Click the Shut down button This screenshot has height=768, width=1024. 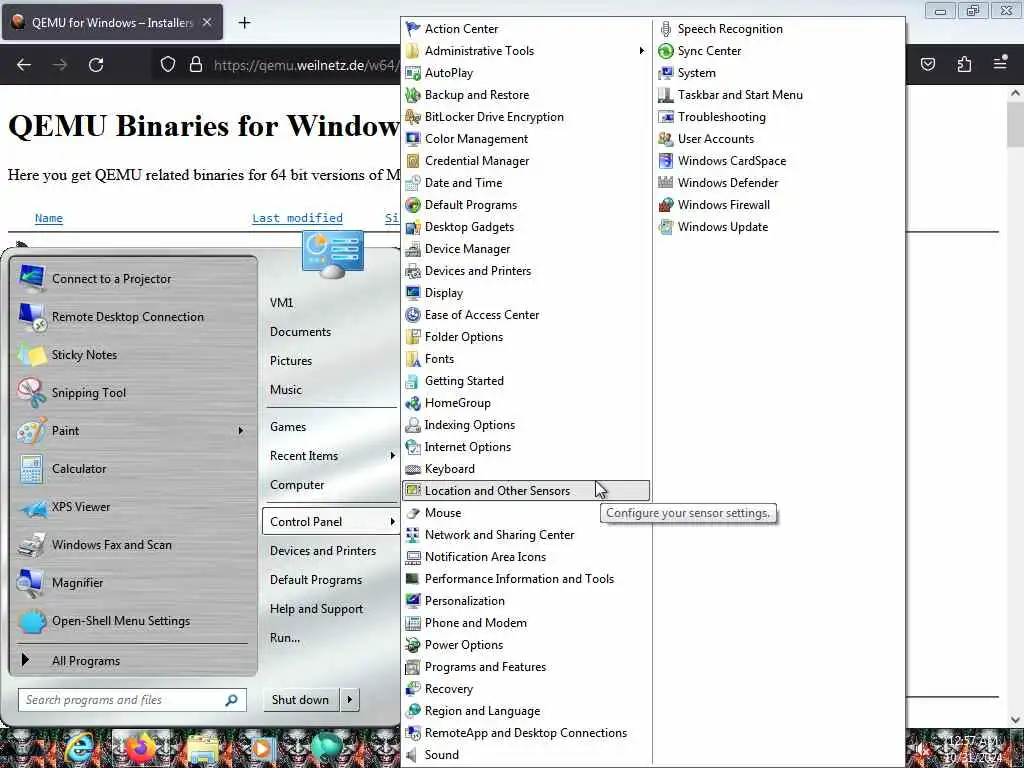coord(300,699)
